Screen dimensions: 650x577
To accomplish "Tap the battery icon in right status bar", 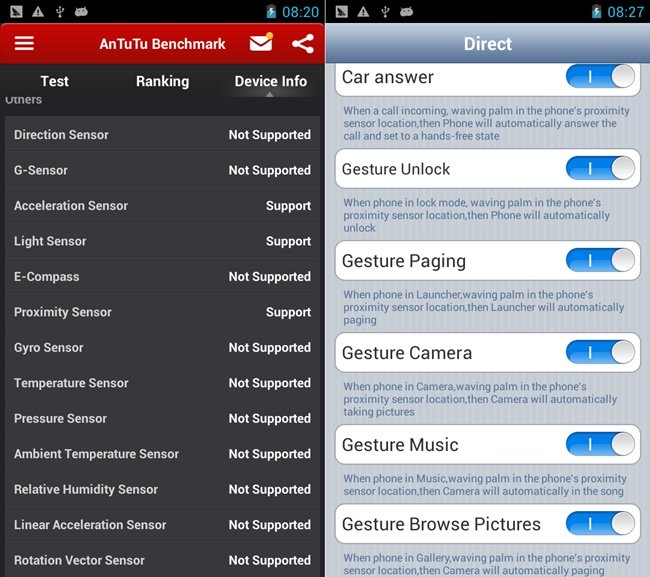I will (x=595, y=12).
